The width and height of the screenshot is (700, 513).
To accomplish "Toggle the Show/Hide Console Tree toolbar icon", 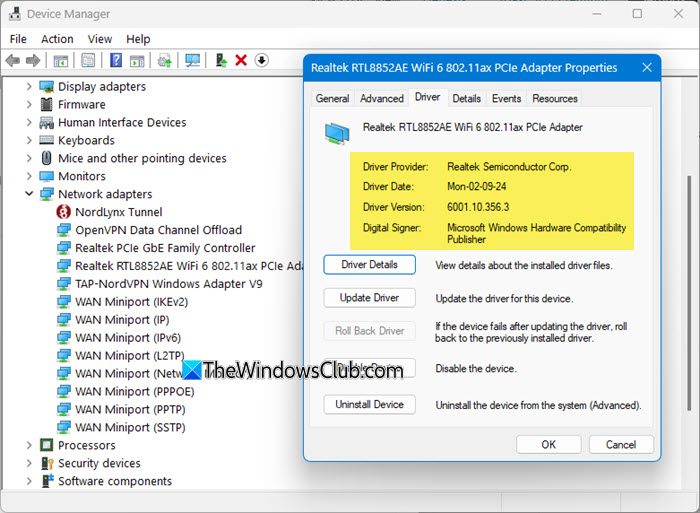I will [60, 60].
